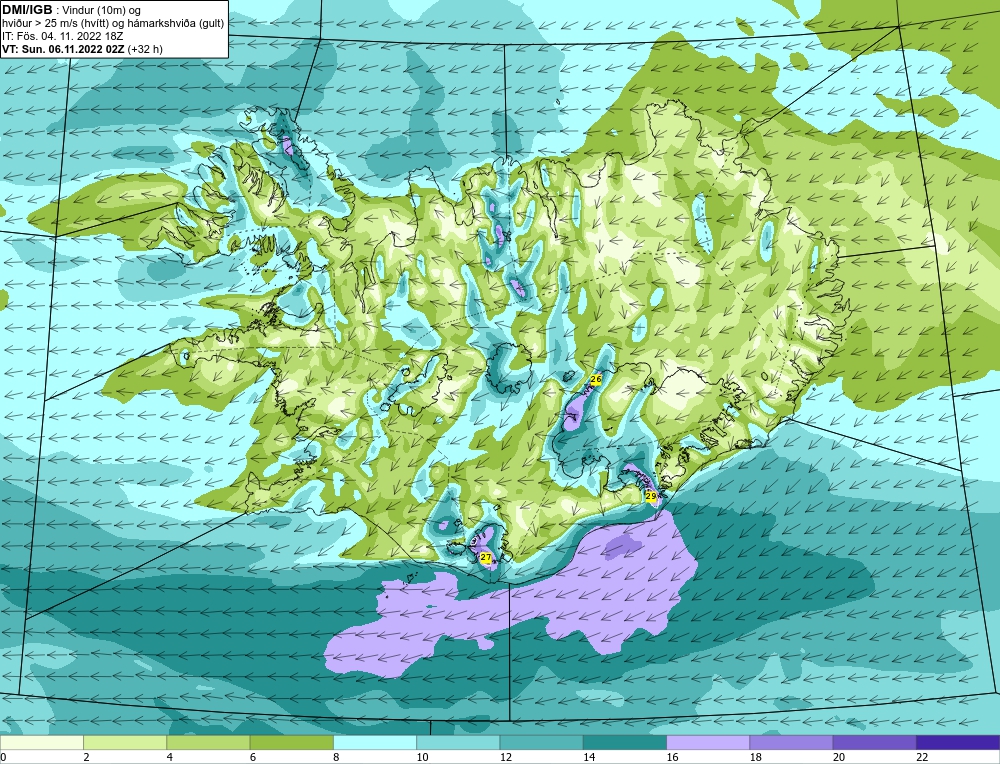1000x764 pixels.
Task: Click the 18–20 m/s purple legend swatch
Action: 791,742
